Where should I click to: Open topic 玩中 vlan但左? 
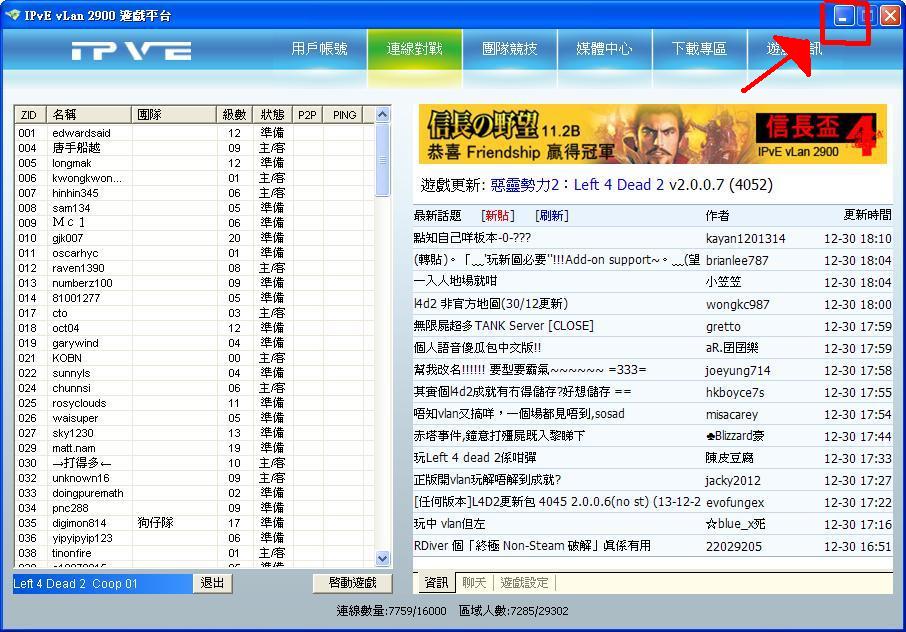point(450,524)
